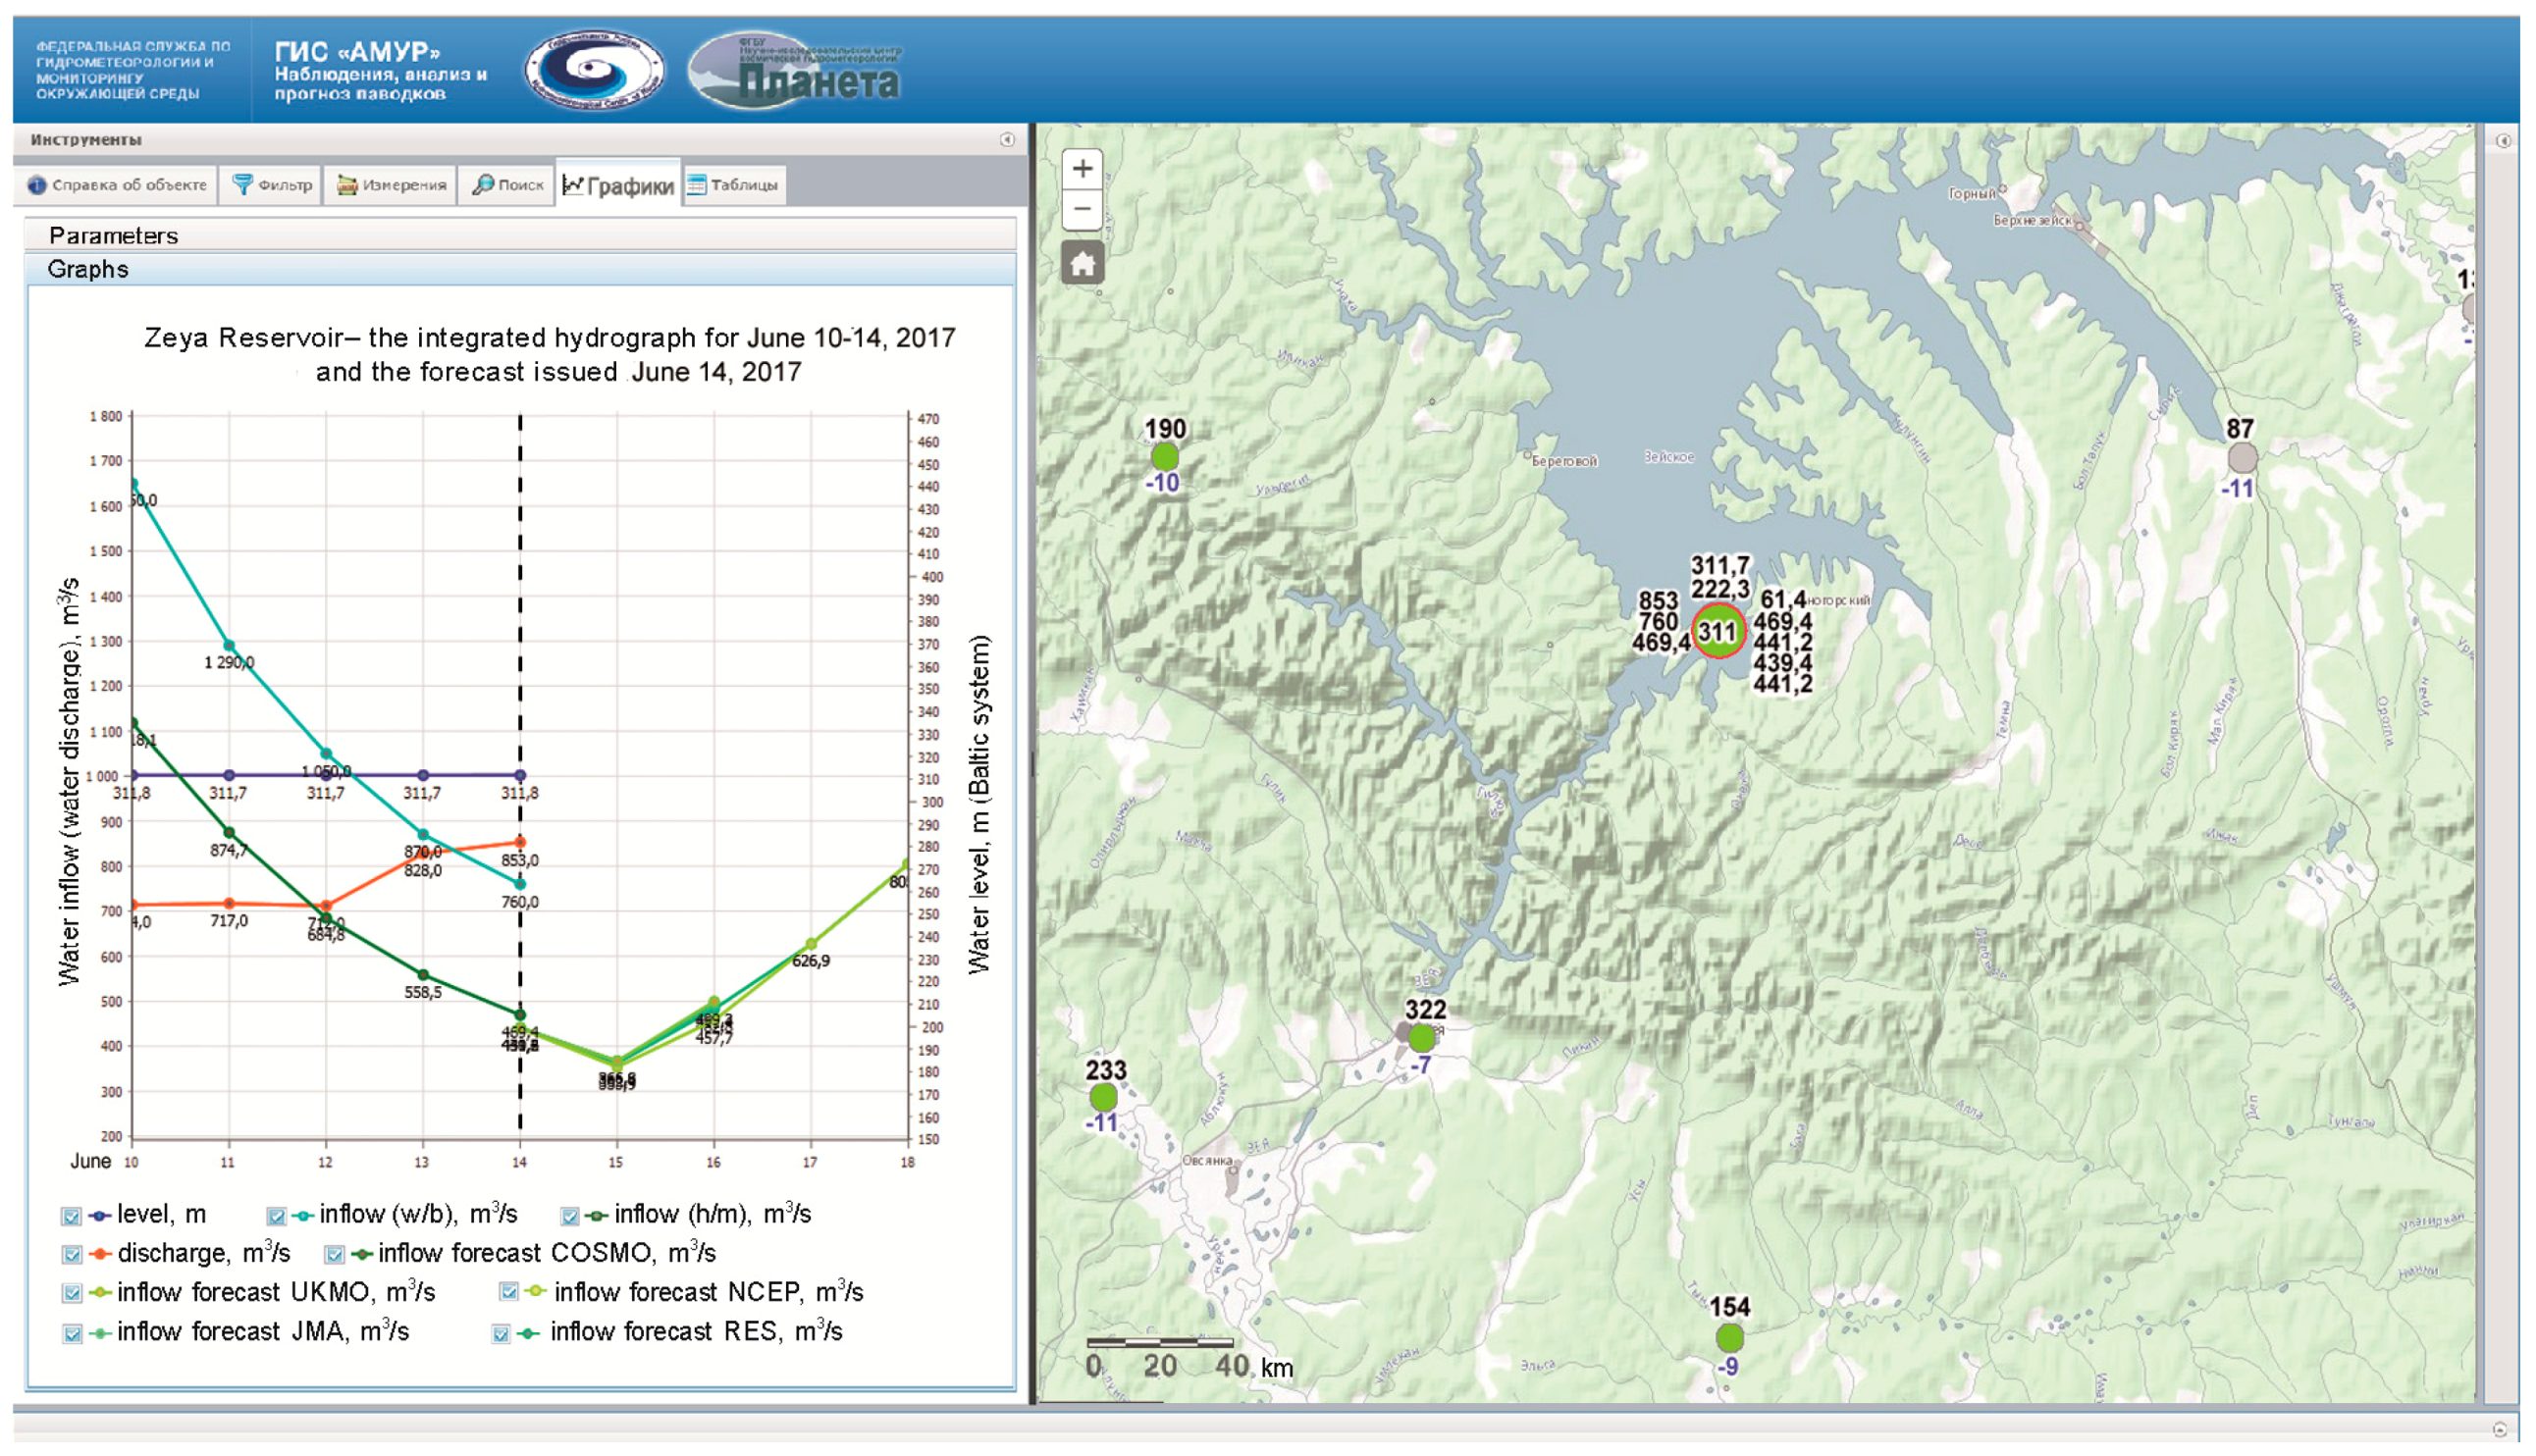
Task: Uncheck inflow forecast NCEP checkbox
Action: [x=509, y=1292]
